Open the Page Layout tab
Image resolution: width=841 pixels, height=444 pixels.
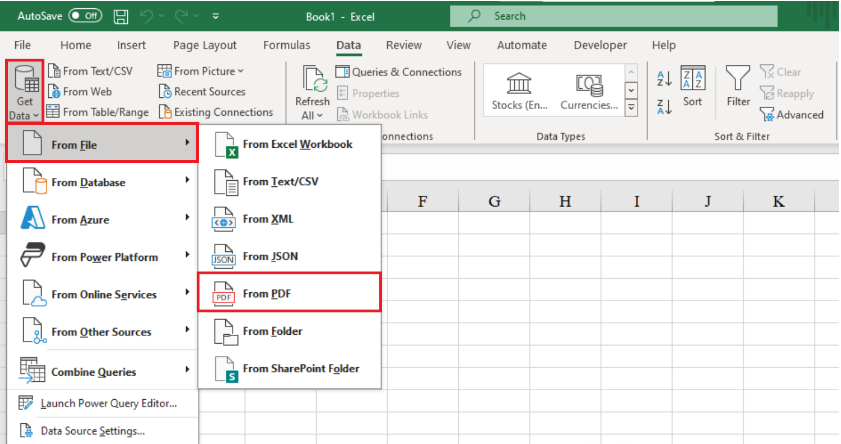click(205, 45)
